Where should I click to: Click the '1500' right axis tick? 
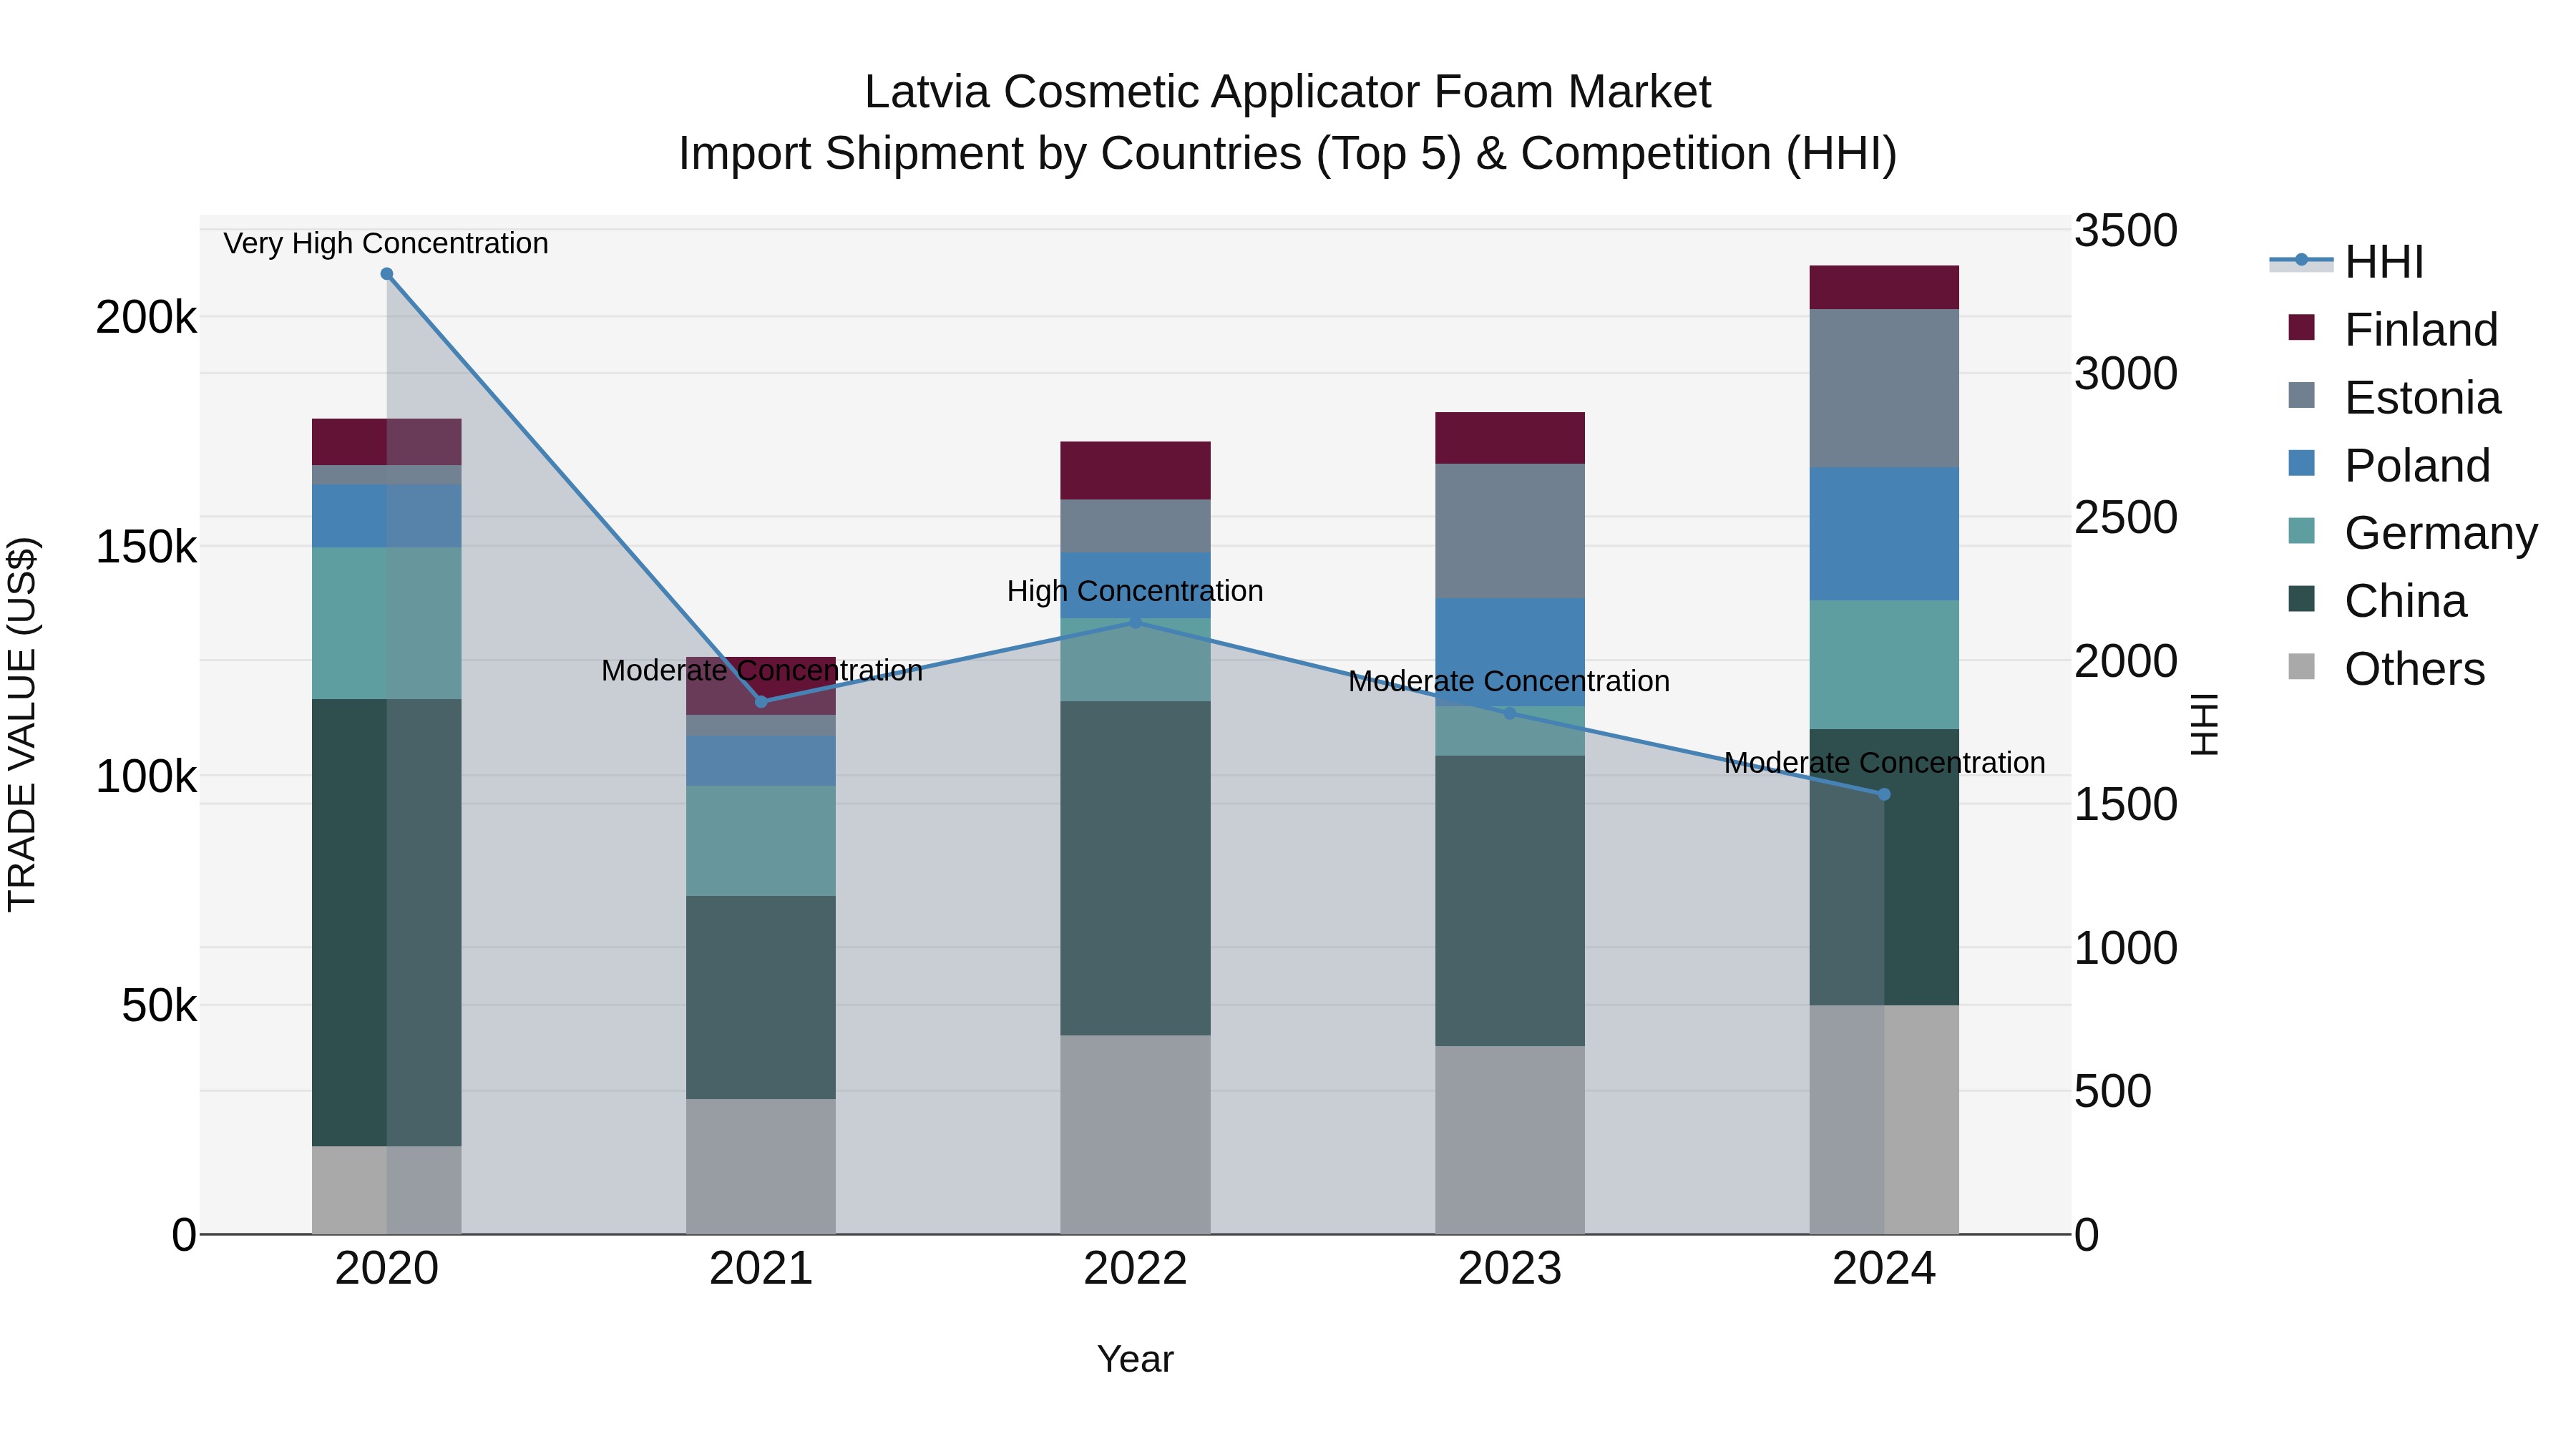click(2126, 804)
